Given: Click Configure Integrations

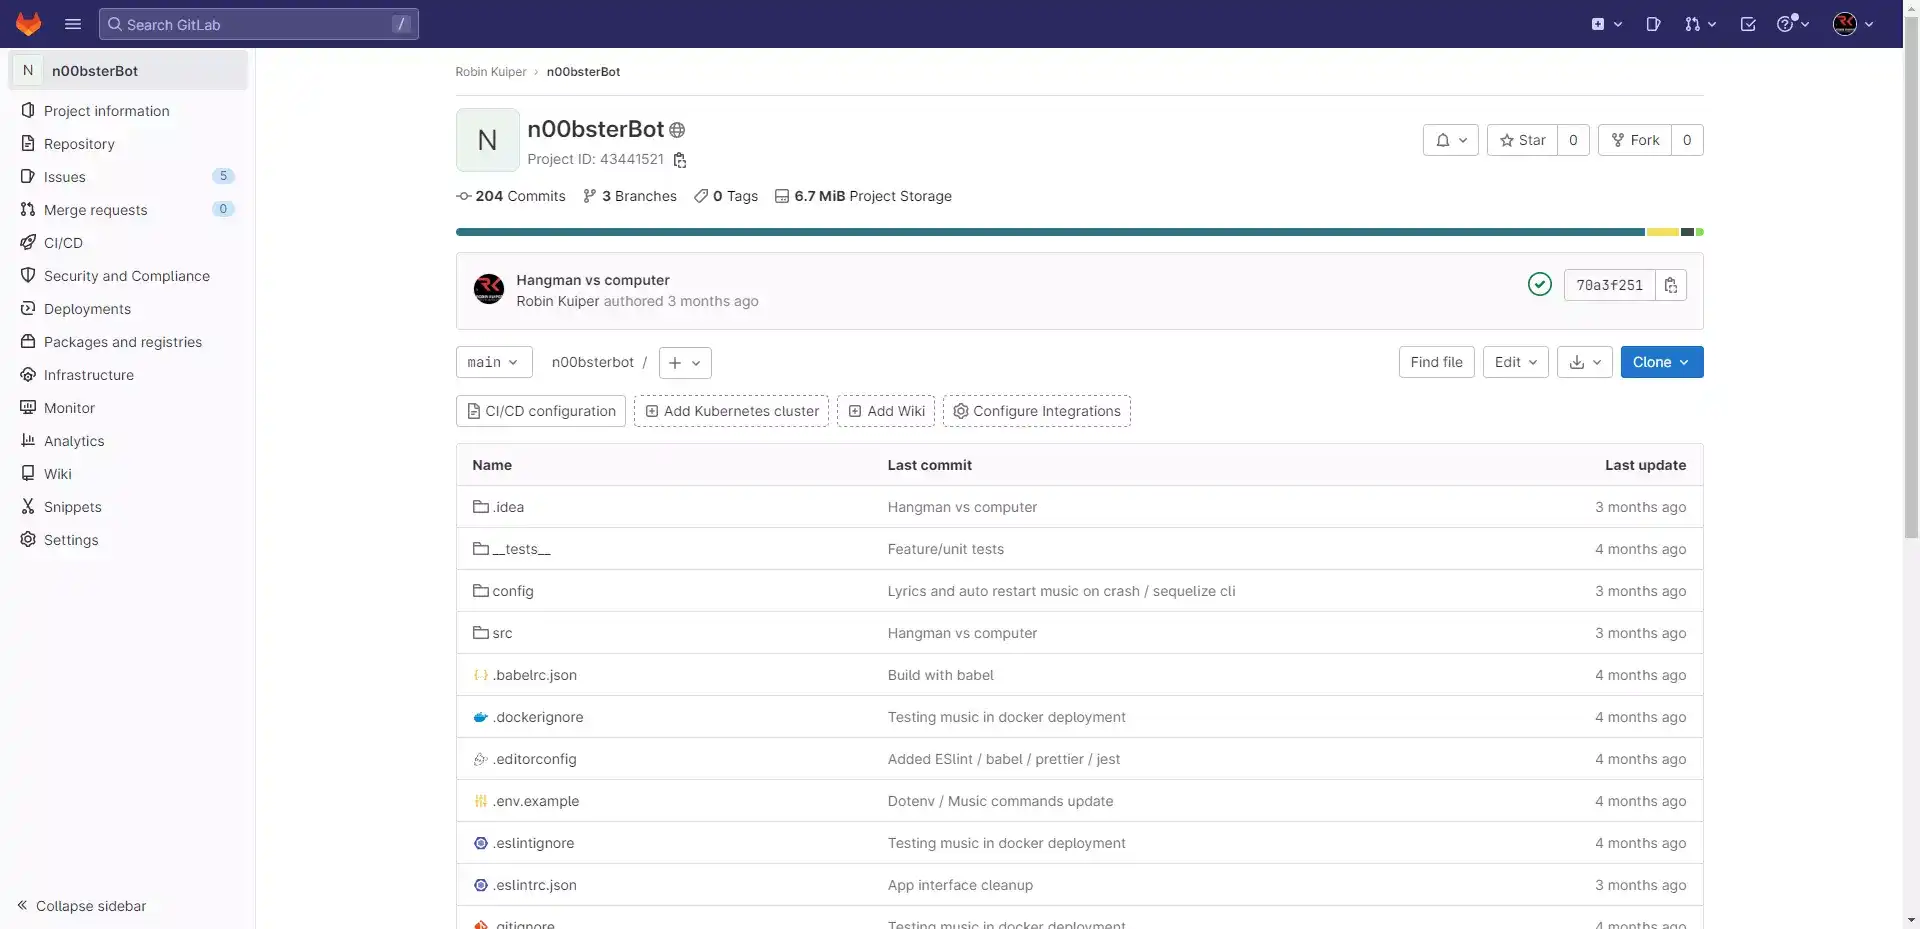Looking at the screenshot, I should tap(1037, 411).
